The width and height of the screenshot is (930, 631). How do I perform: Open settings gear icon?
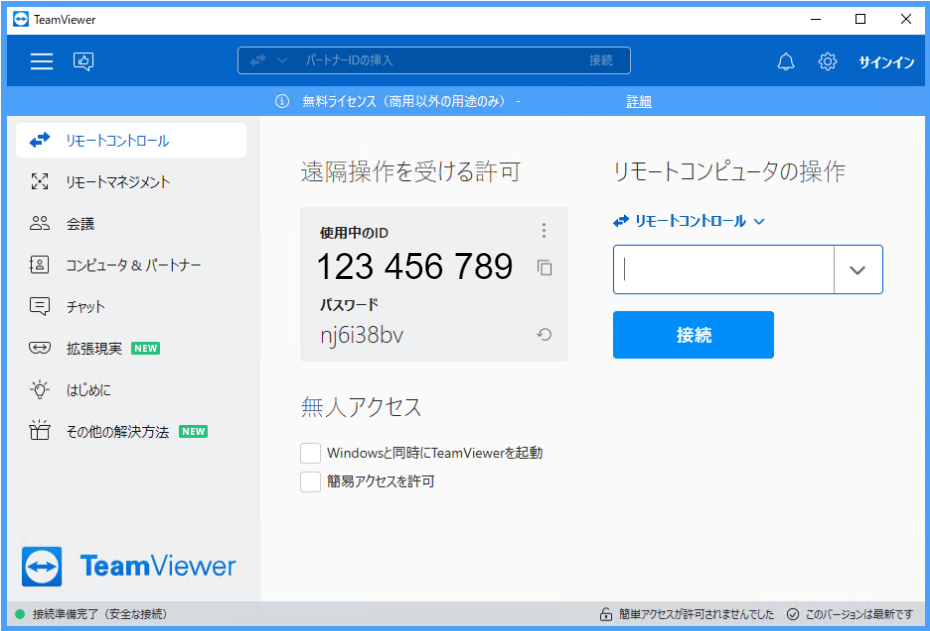tap(827, 62)
